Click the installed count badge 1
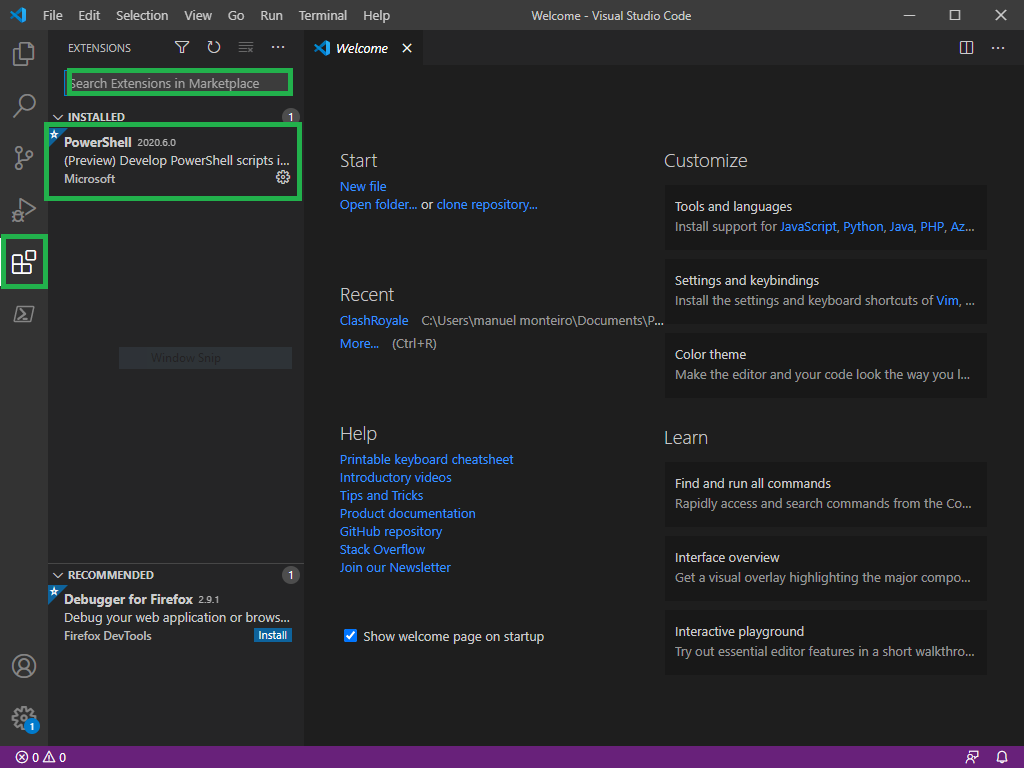This screenshot has width=1024, height=768. click(291, 117)
